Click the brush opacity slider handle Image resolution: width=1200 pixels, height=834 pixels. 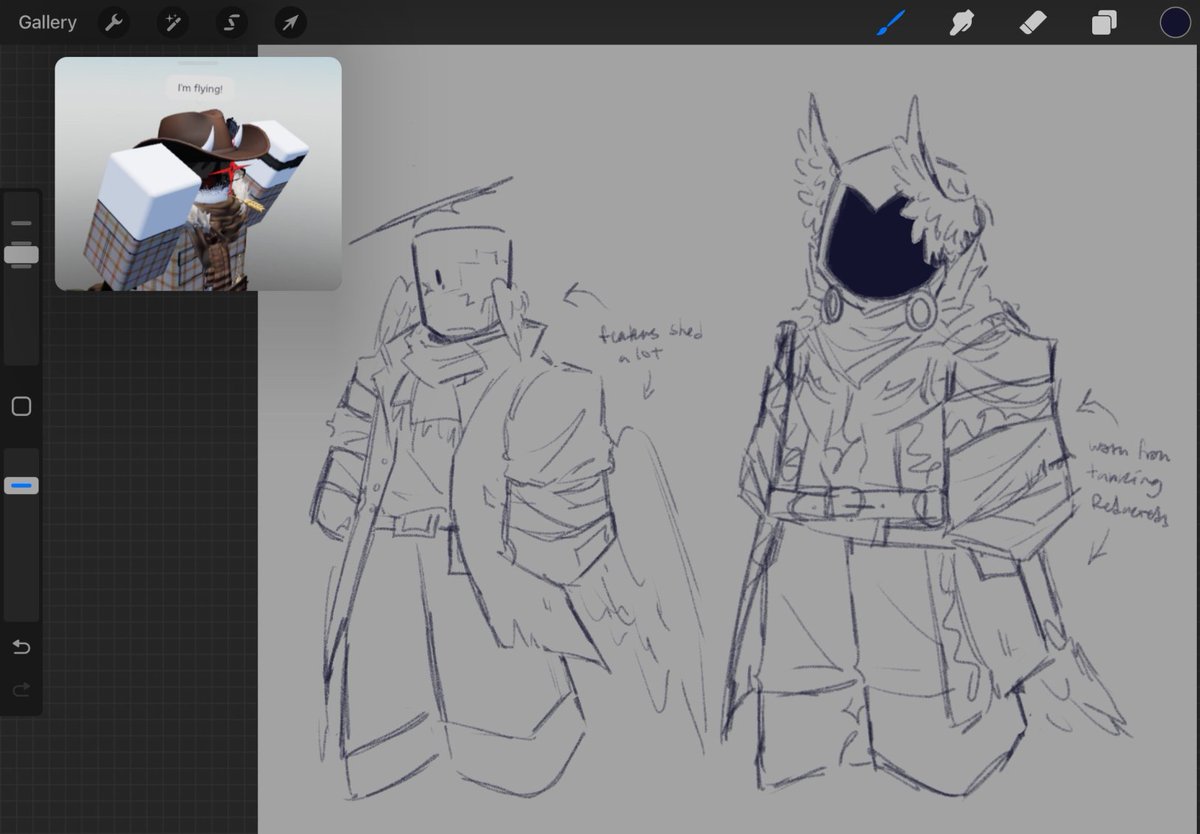[21, 486]
